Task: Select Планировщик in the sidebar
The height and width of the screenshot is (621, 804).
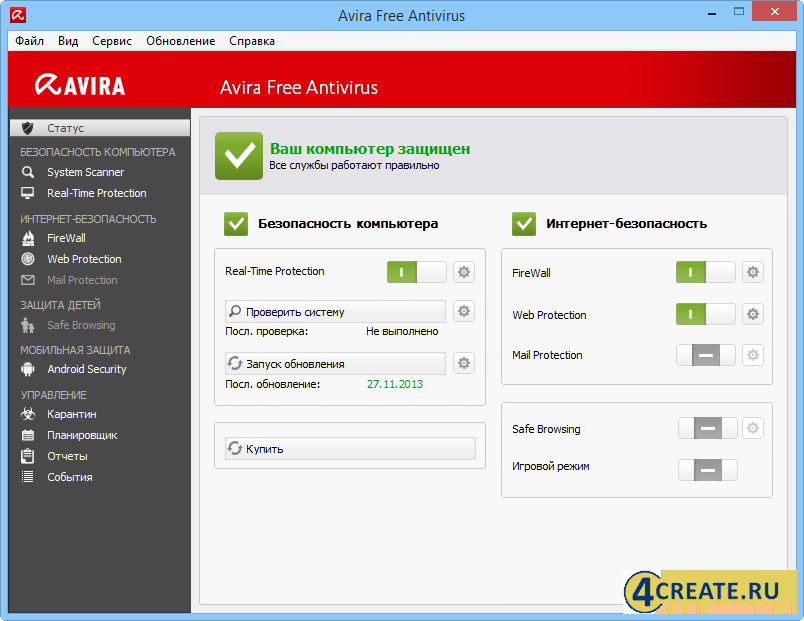Action: pos(82,435)
